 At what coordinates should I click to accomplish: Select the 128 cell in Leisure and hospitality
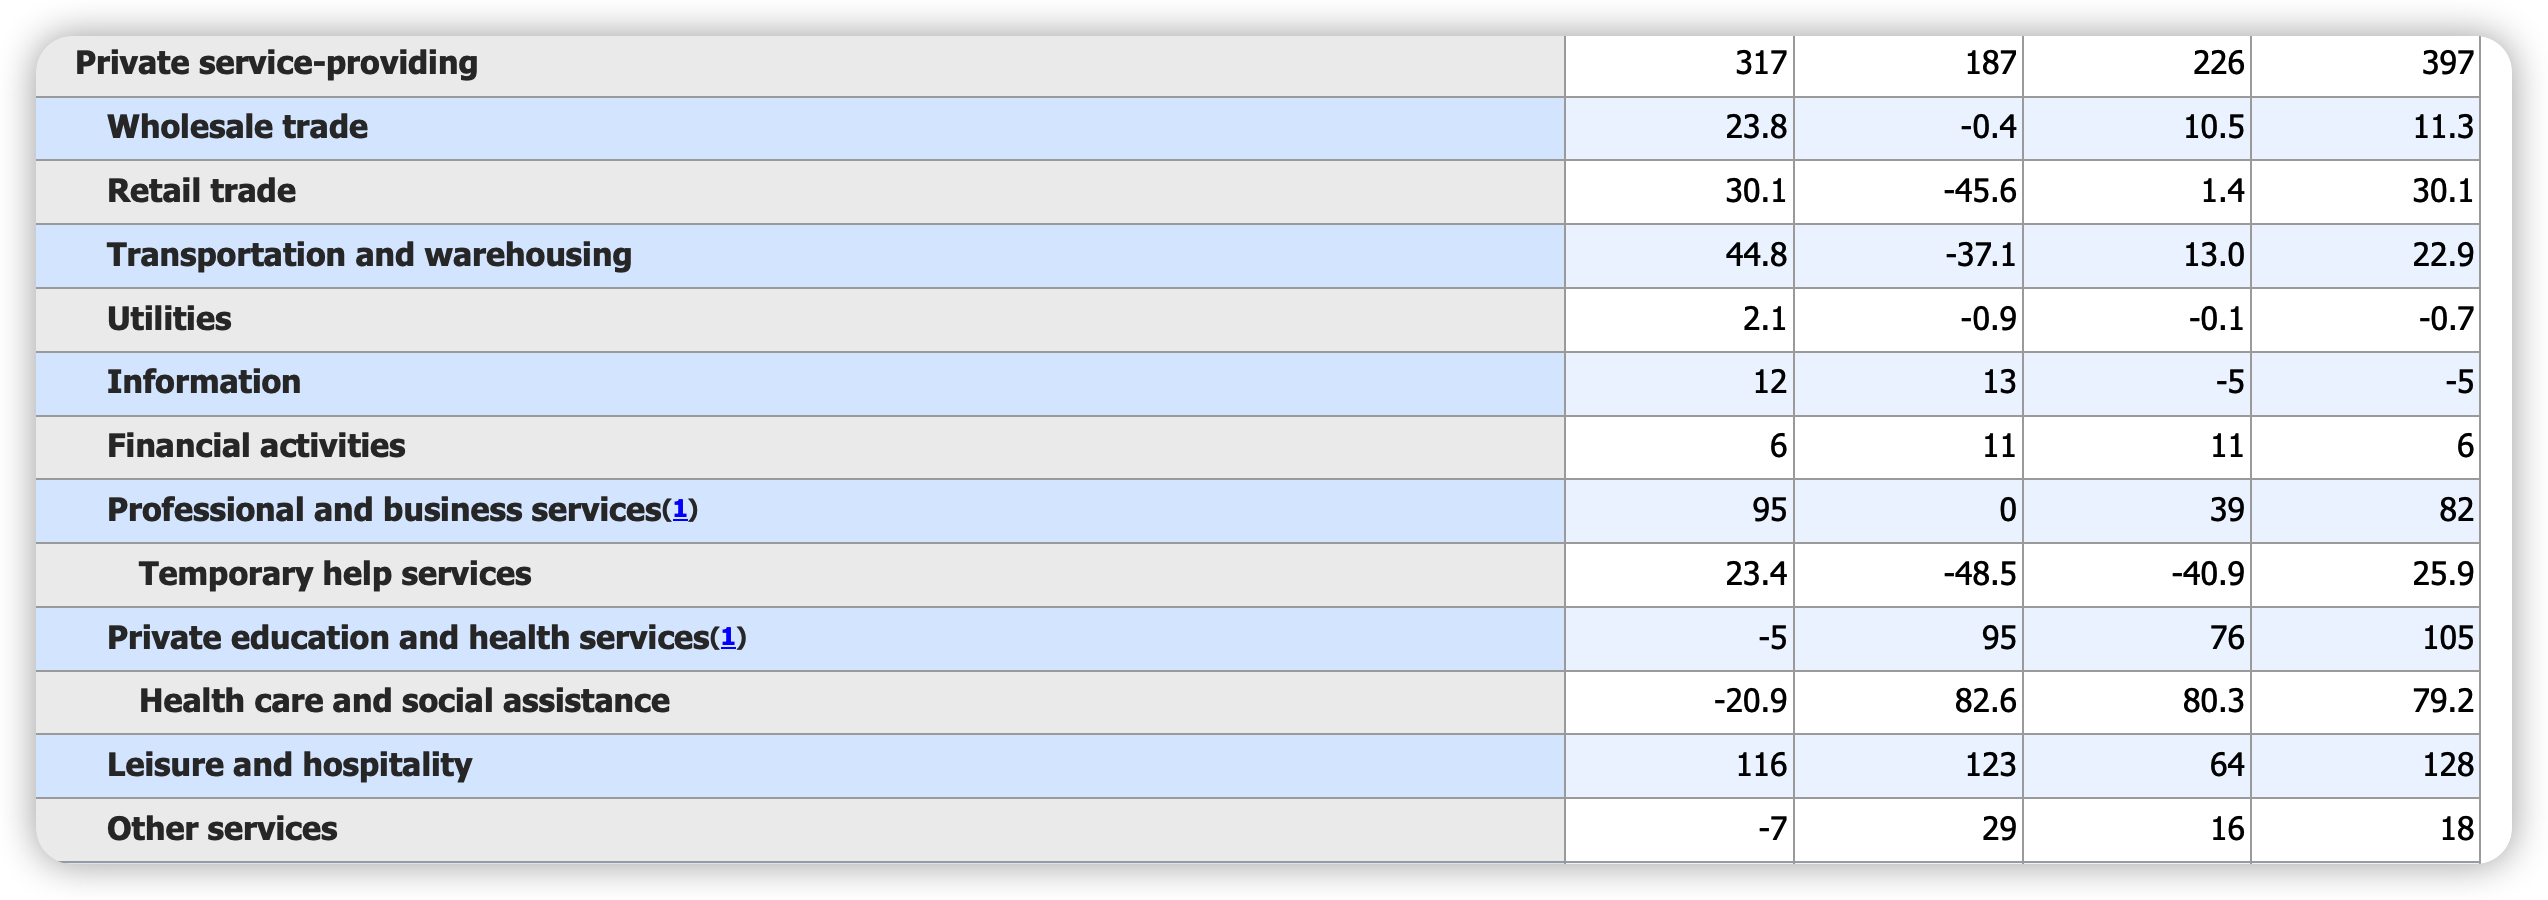[2447, 765]
